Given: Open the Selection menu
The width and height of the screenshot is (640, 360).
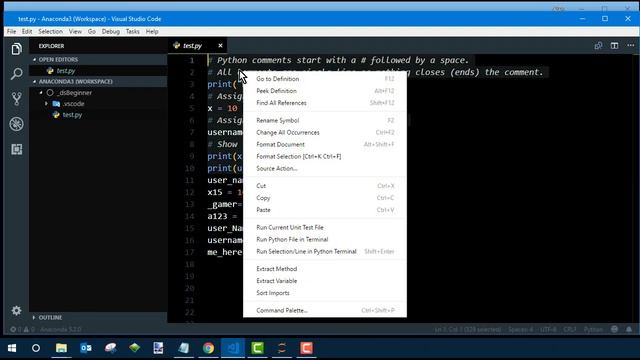Looking at the screenshot, I should 51,31.
